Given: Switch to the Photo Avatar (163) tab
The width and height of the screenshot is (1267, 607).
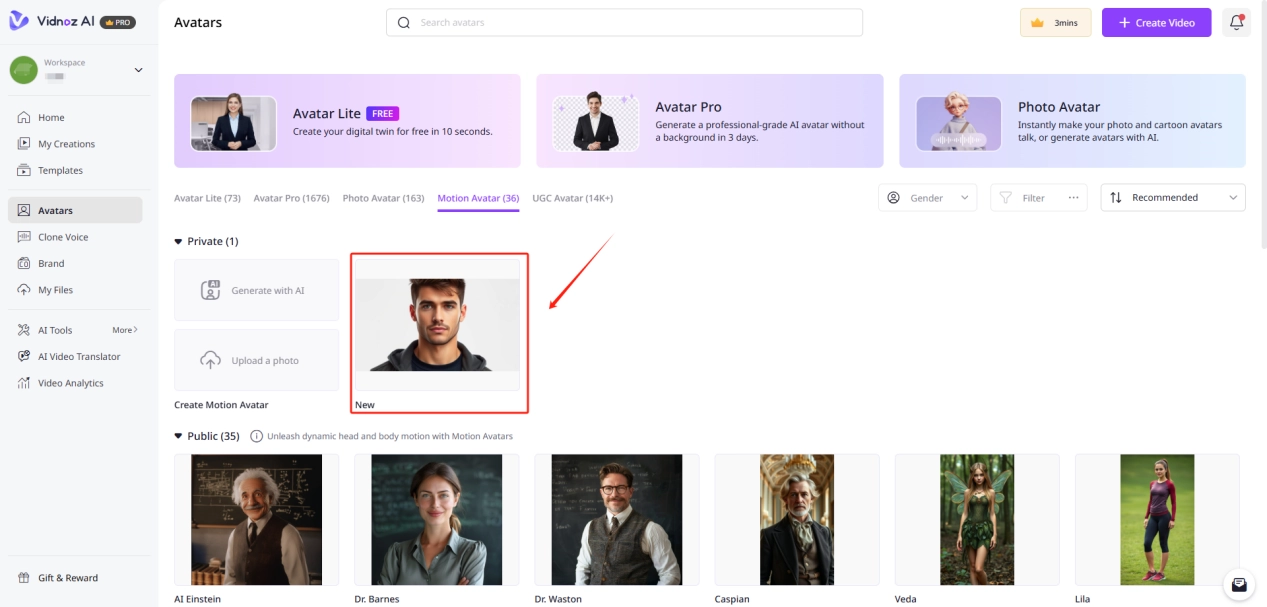Looking at the screenshot, I should coord(383,198).
